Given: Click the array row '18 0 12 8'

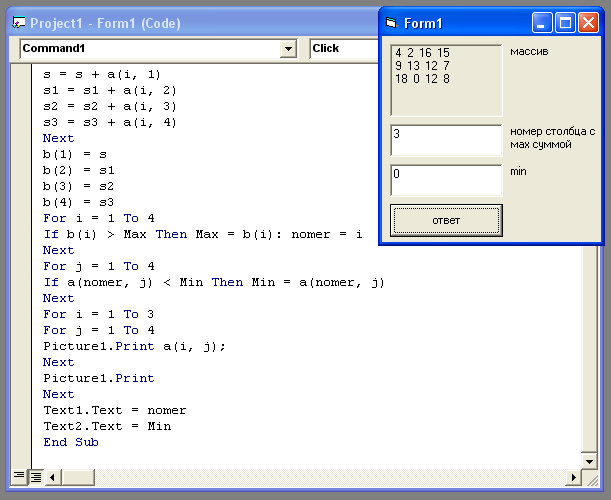Looking at the screenshot, I should coord(422,79).
